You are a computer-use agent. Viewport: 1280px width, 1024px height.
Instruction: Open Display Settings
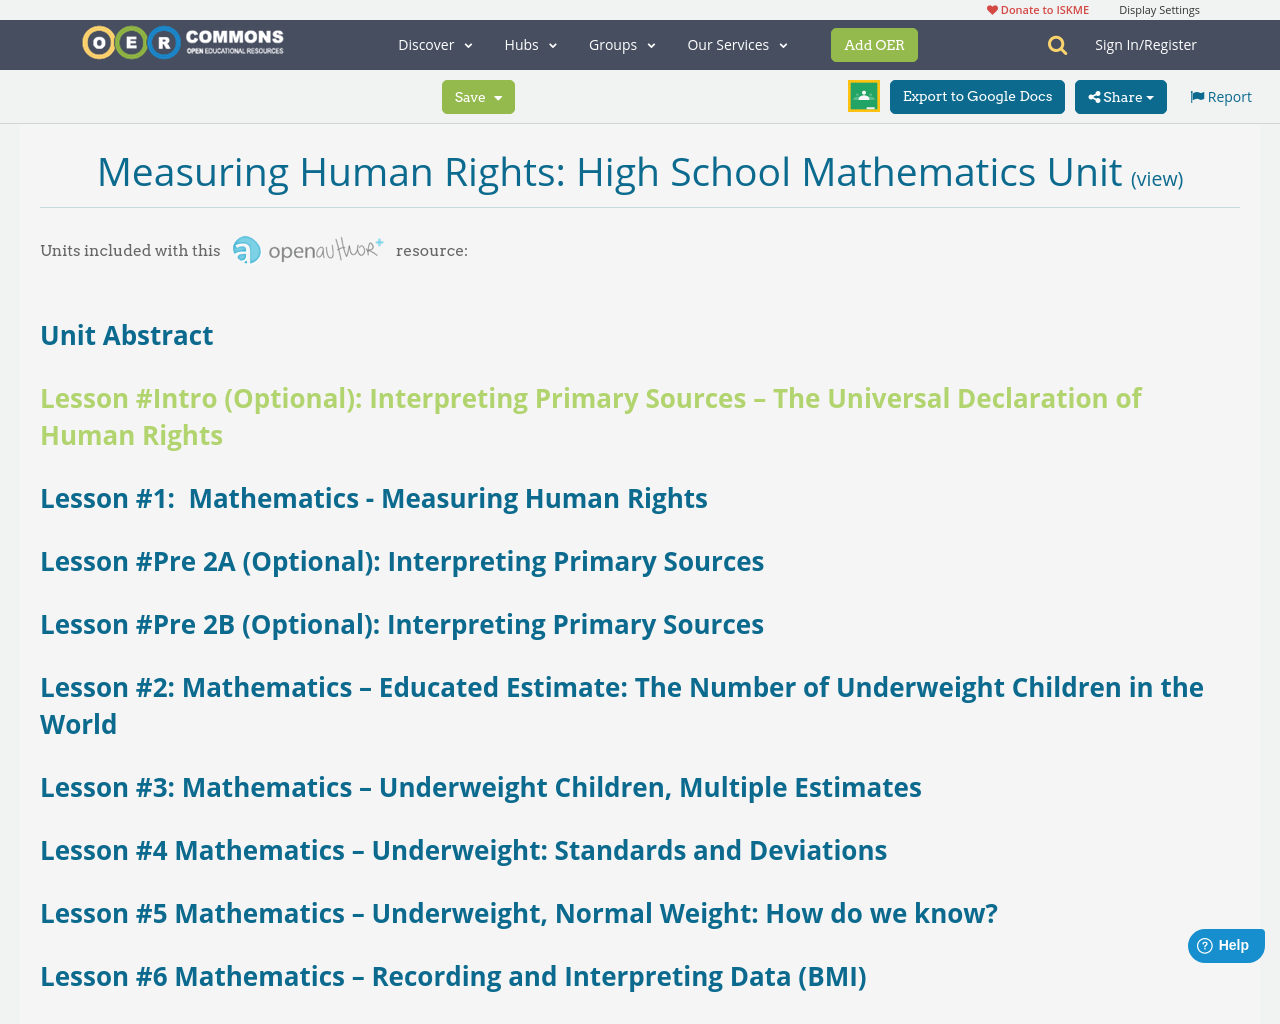click(1159, 8)
